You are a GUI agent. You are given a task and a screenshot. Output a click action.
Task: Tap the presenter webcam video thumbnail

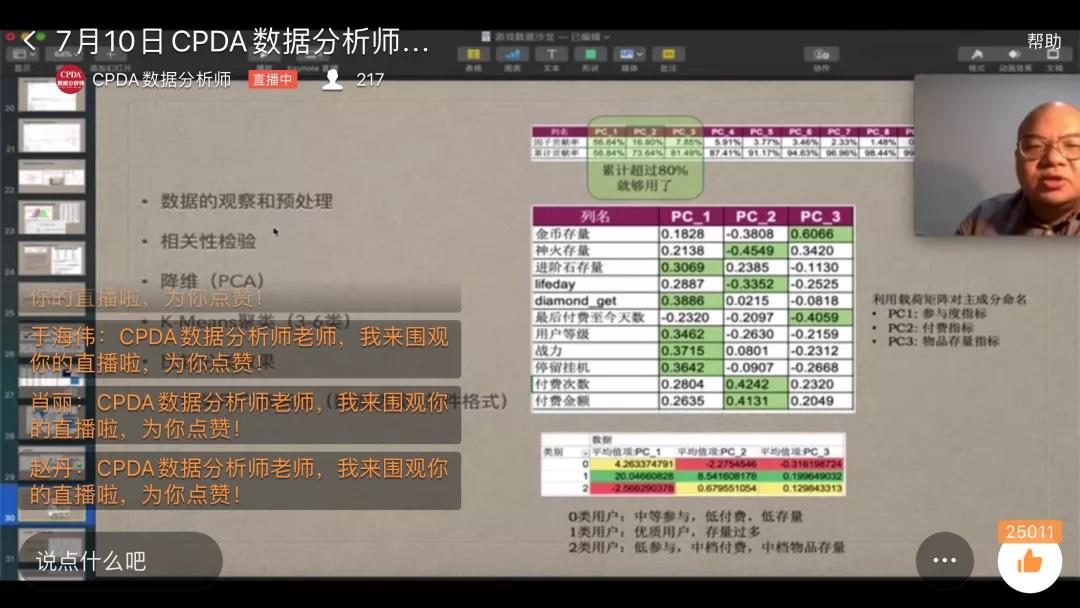997,155
